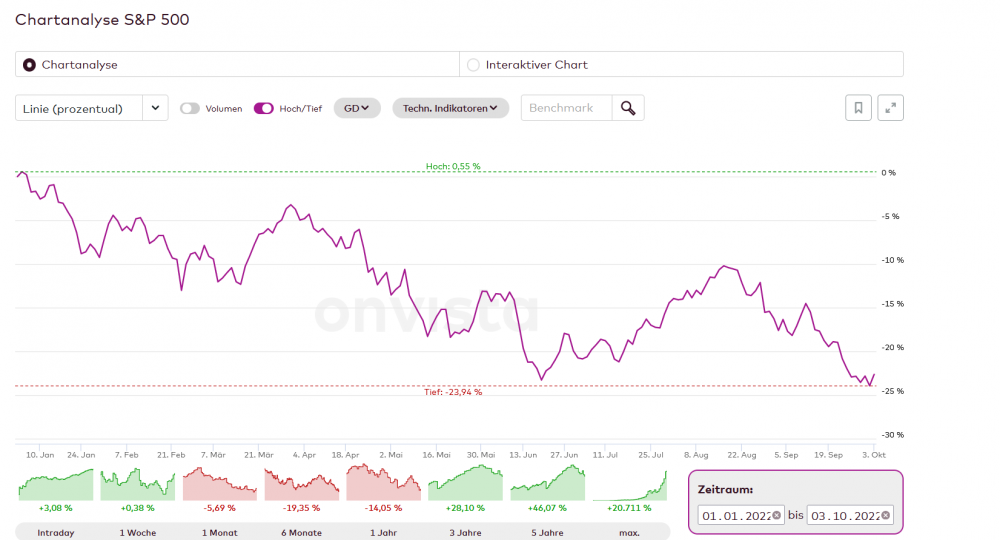Open Techn. Indikatoren dropdown
The height and width of the screenshot is (540, 1000).
point(451,108)
